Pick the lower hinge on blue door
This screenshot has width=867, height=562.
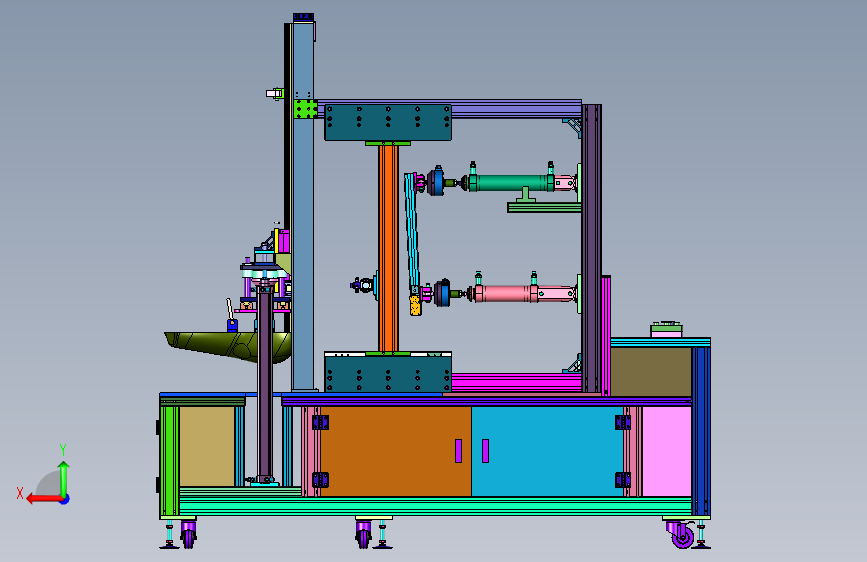[x=623, y=480]
